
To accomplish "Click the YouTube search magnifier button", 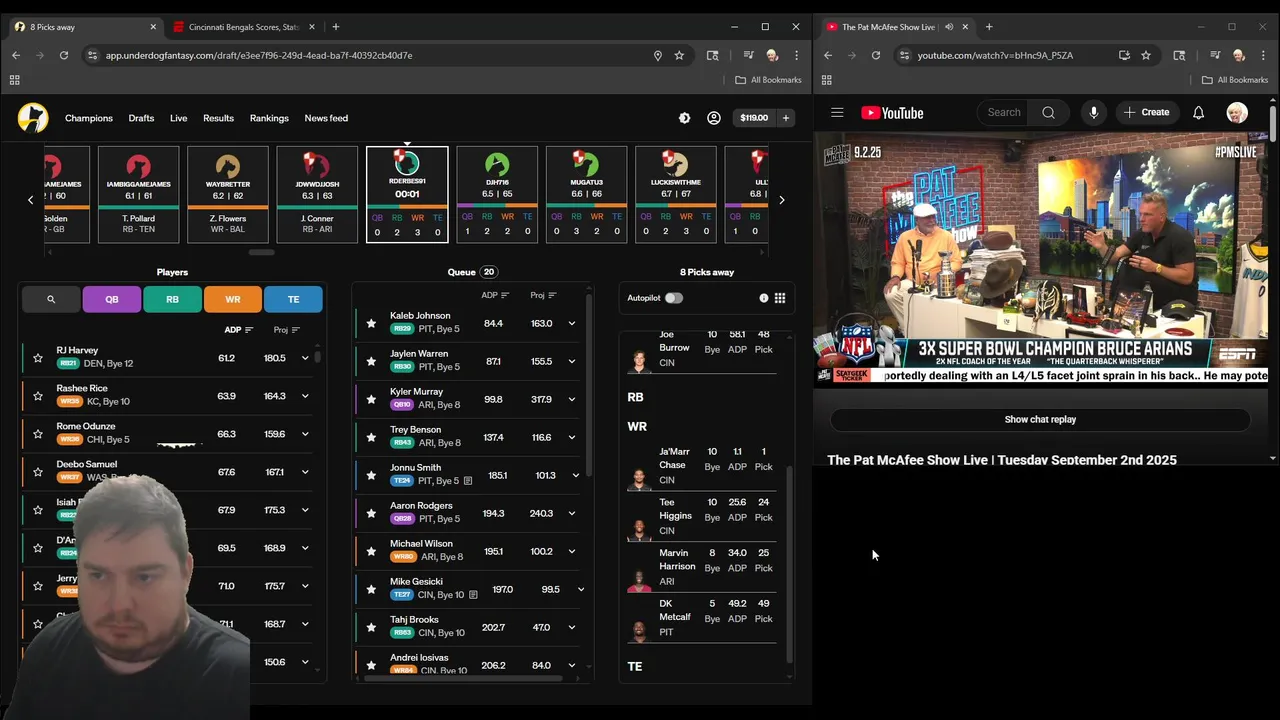I will click(x=1048, y=113).
